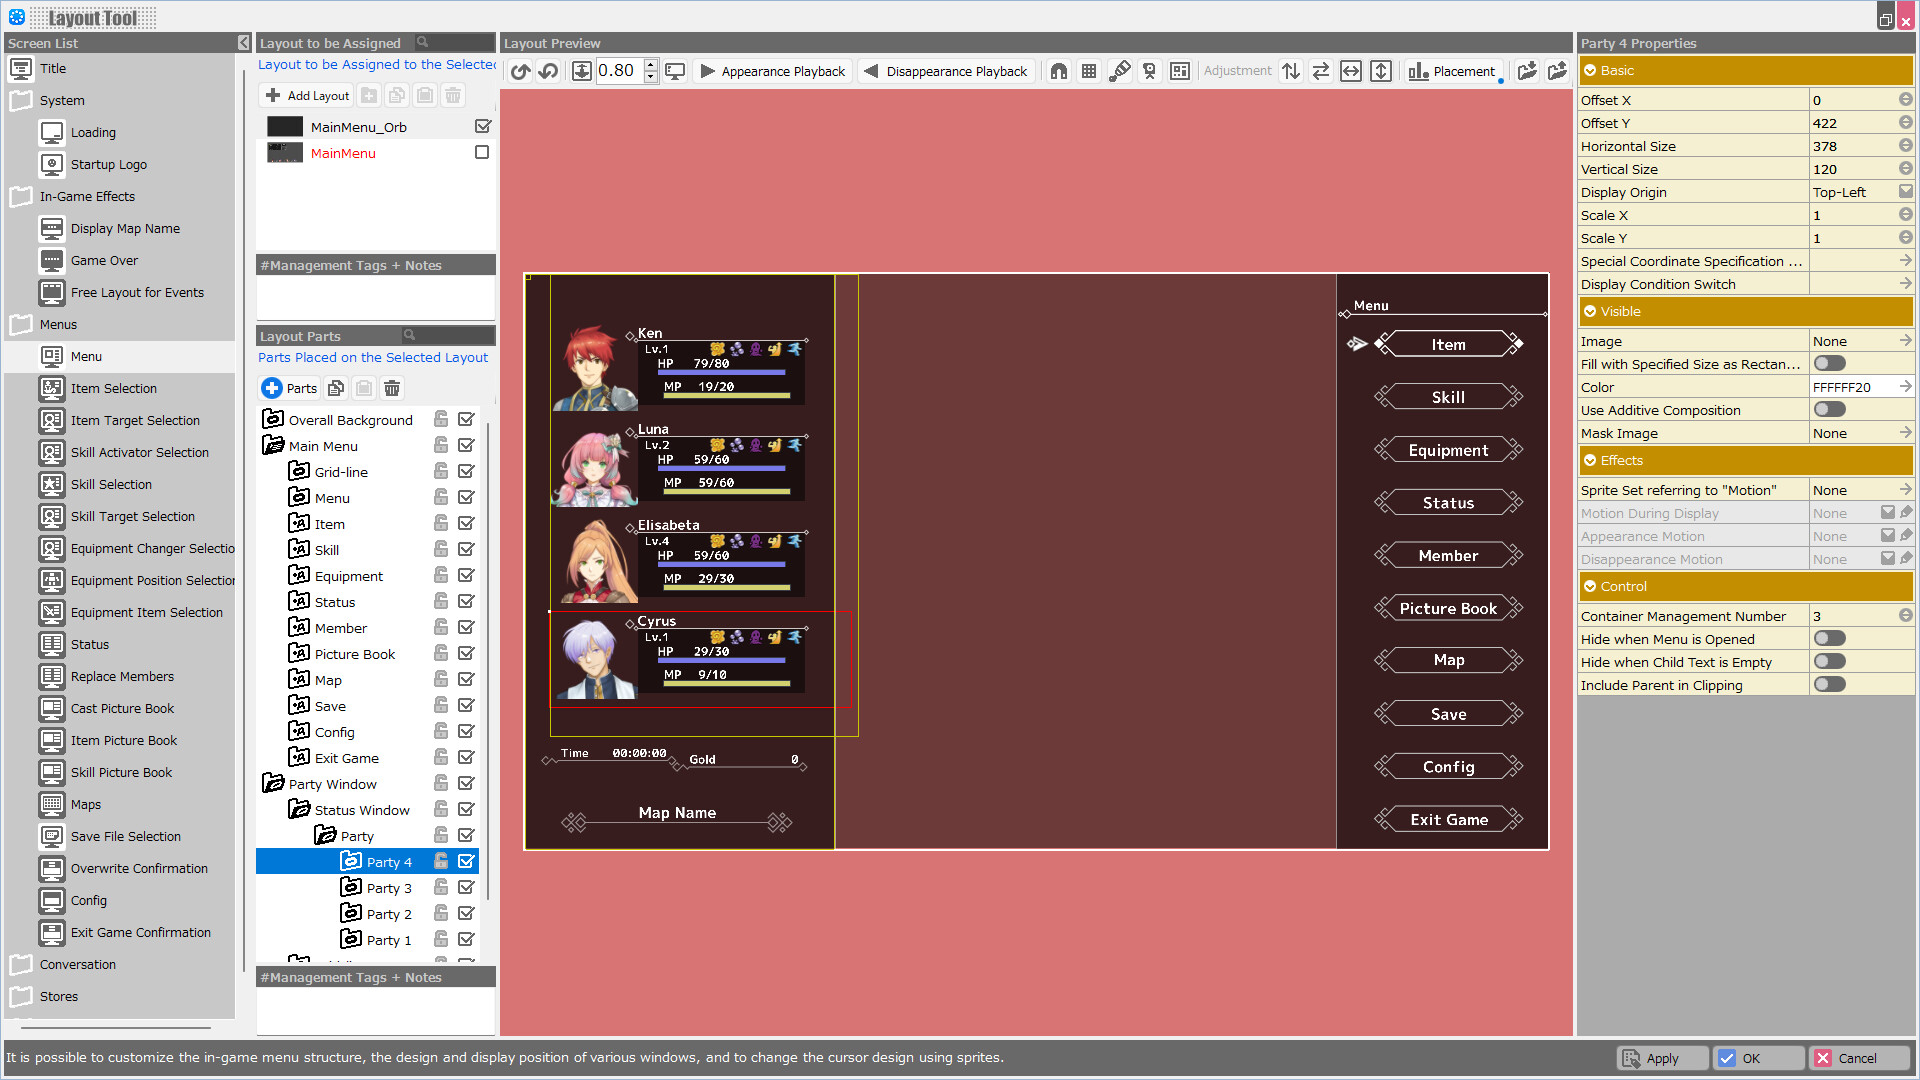Image resolution: width=1920 pixels, height=1080 pixels.
Task: Toggle the Fill with Specified Size switch
Action: pos(1832,364)
